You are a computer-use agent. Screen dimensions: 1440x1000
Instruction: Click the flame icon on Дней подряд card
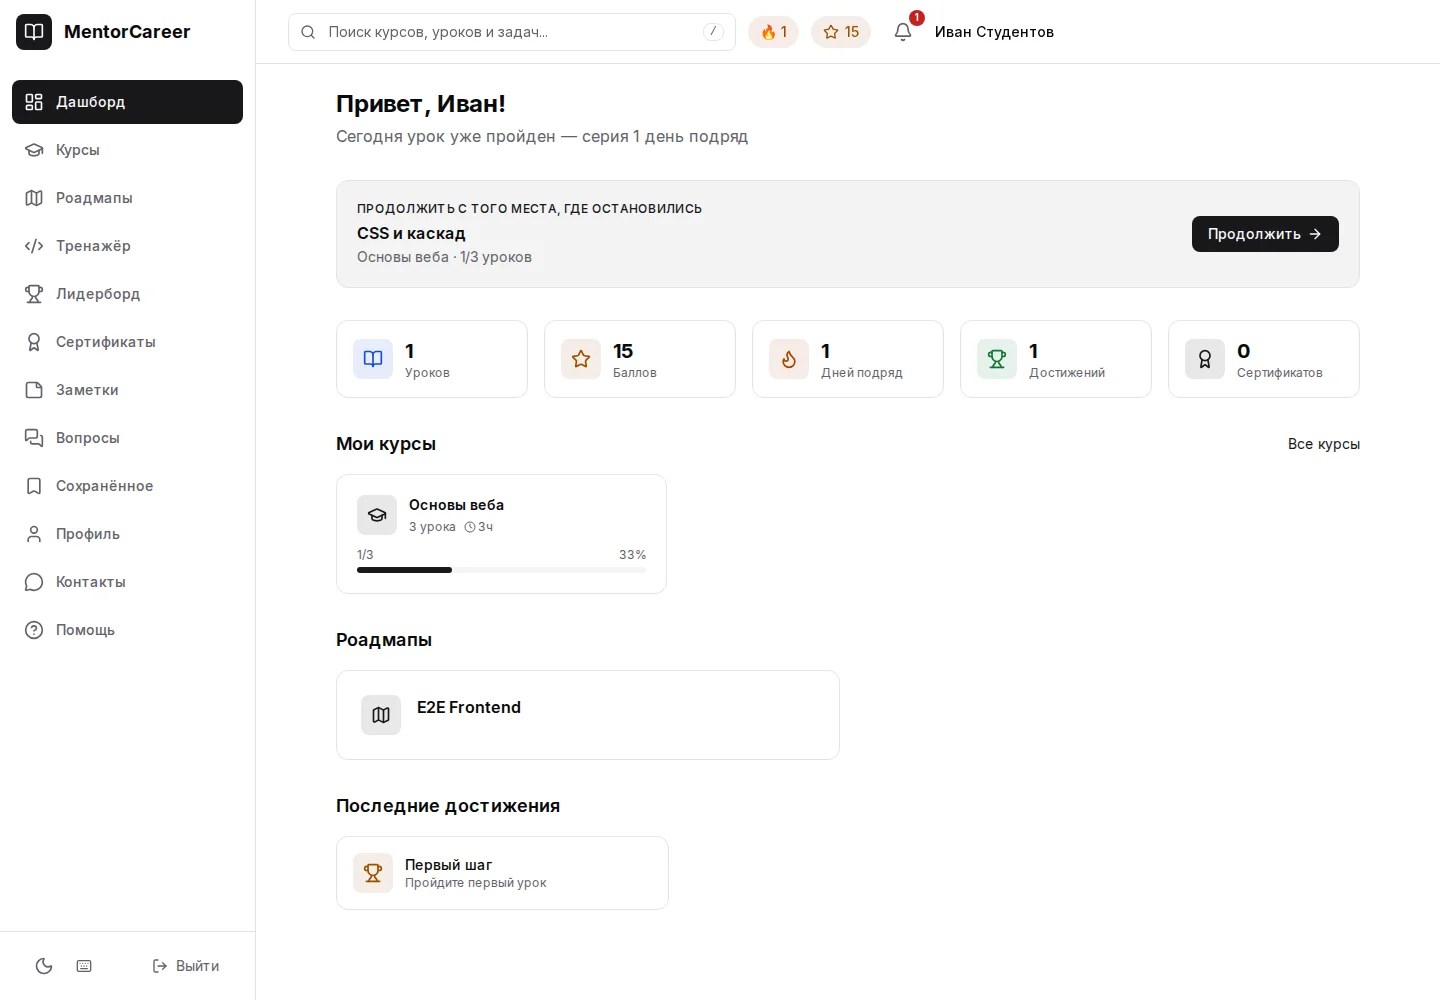789,359
